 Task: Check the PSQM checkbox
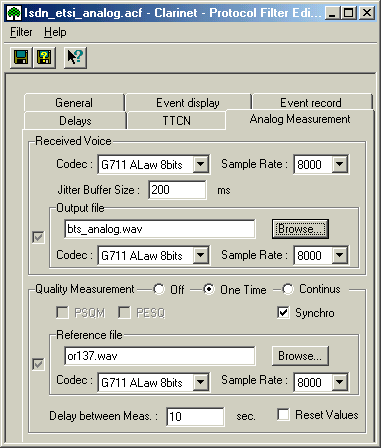coord(62,313)
